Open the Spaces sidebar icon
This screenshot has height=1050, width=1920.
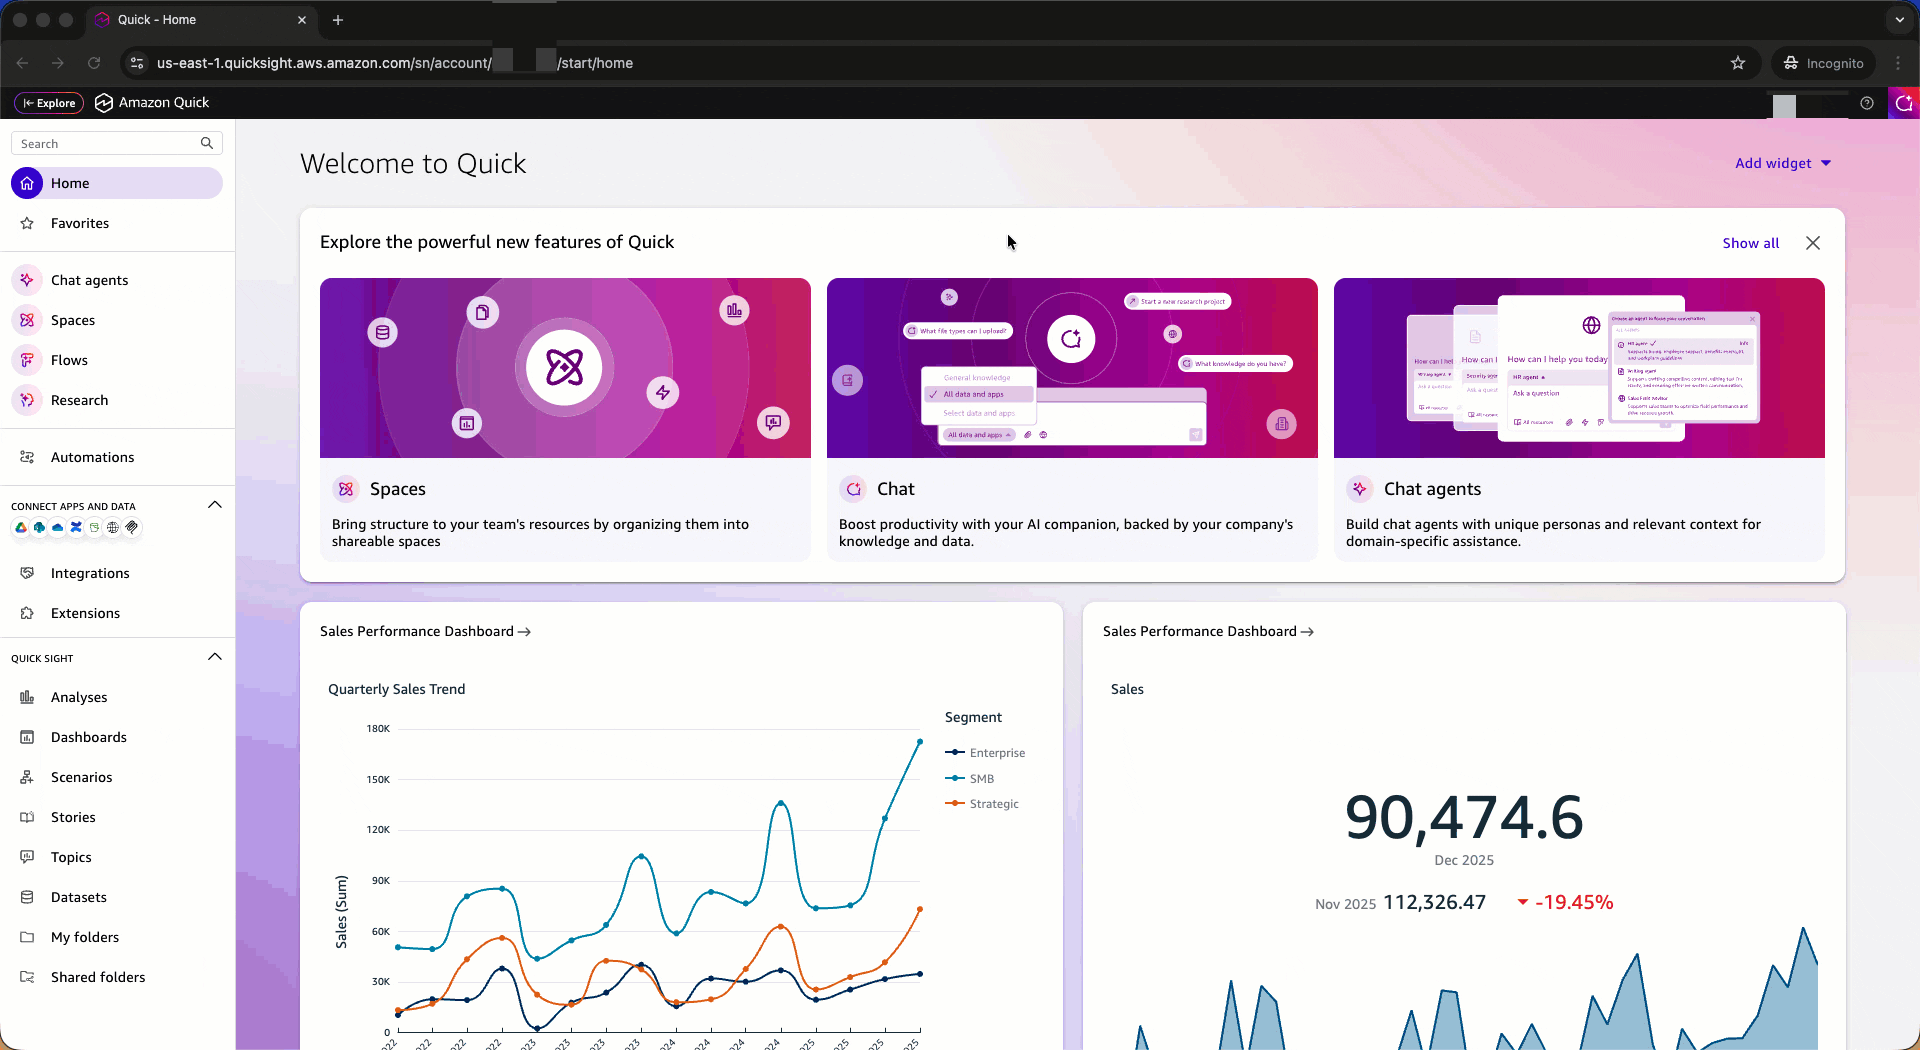pos(27,320)
